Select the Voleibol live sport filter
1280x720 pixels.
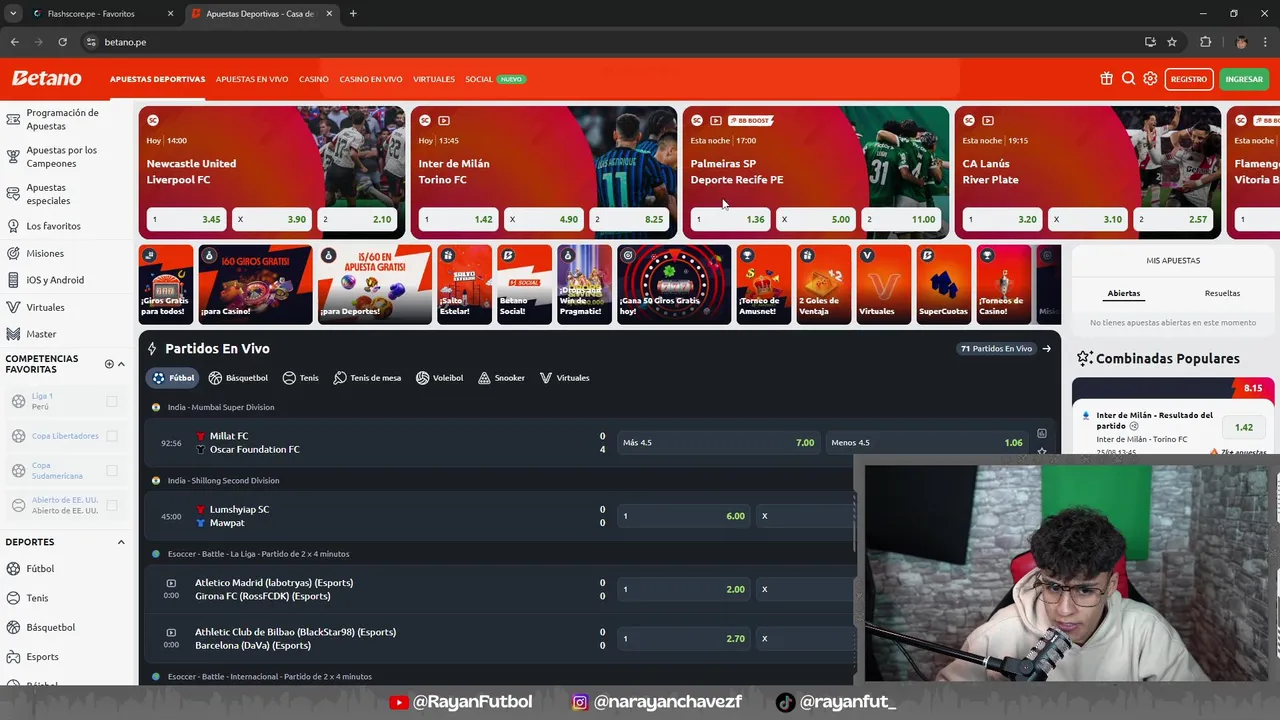(x=439, y=378)
